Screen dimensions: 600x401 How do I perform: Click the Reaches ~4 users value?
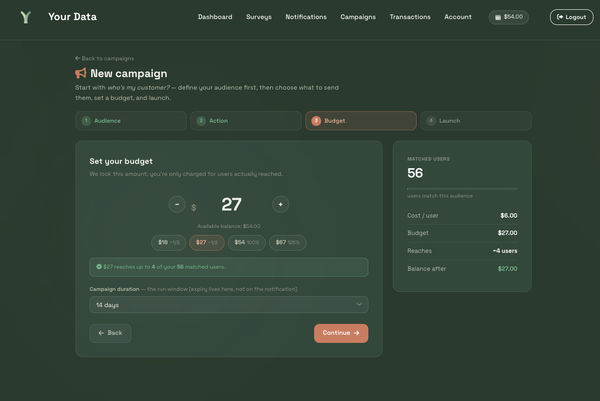click(505, 251)
